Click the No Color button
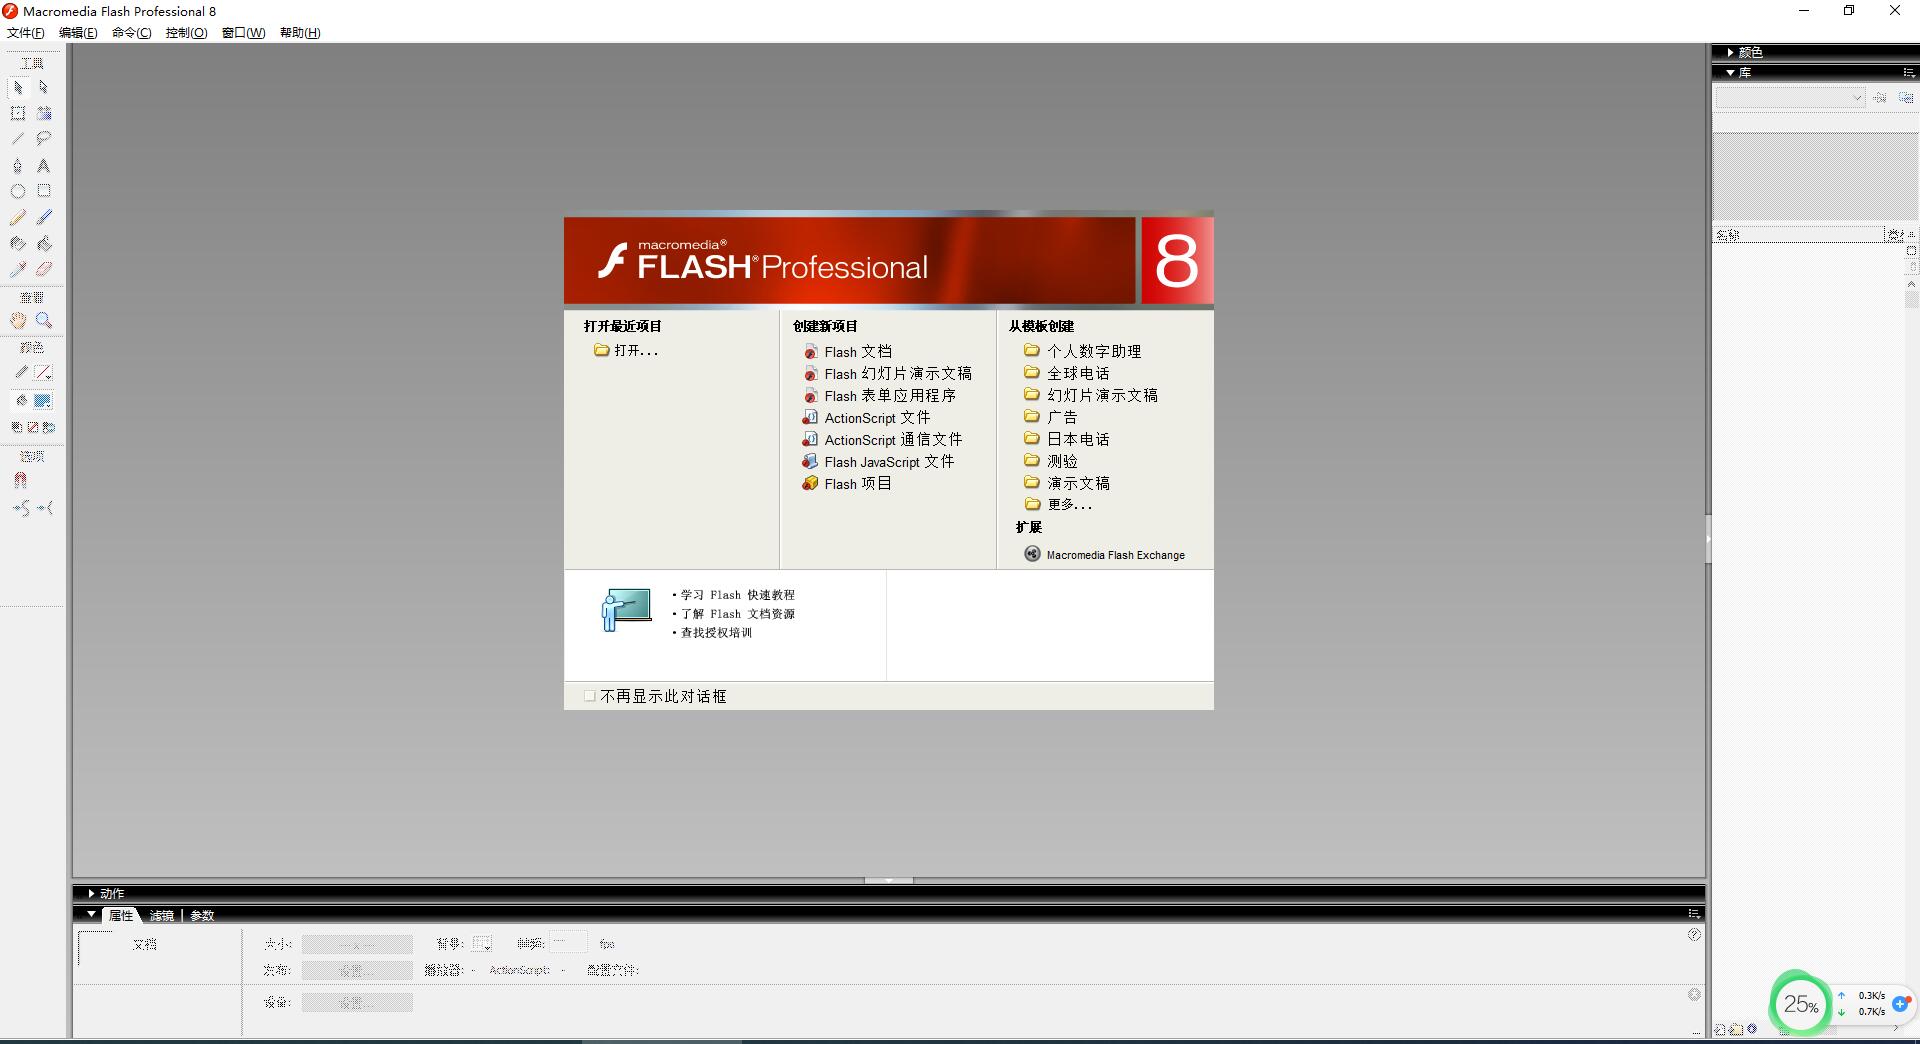This screenshot has height=1044, width=1920. (33, 427)
